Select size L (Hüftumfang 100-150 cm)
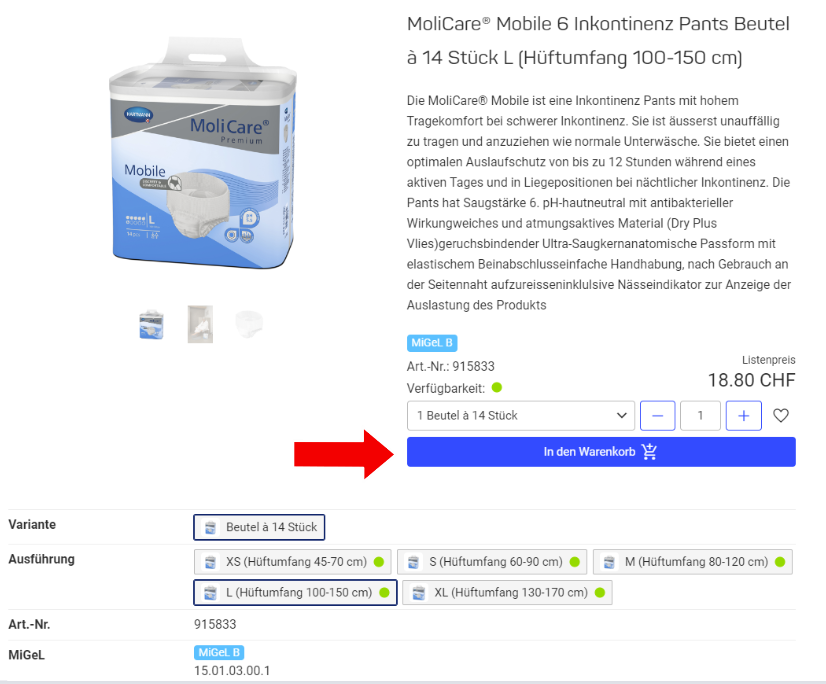Image resolution: width=826 pixels, height=684 pixels. click(295, 592)
